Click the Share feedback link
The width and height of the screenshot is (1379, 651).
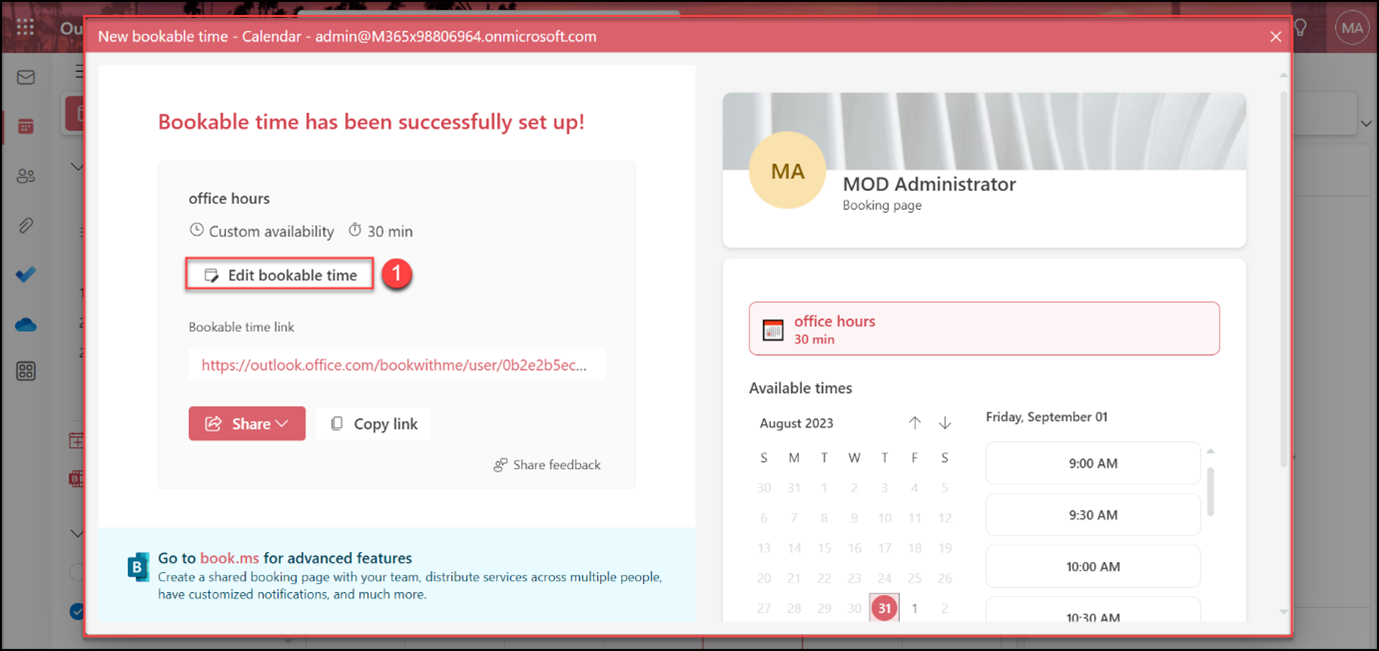click(547, 465)
